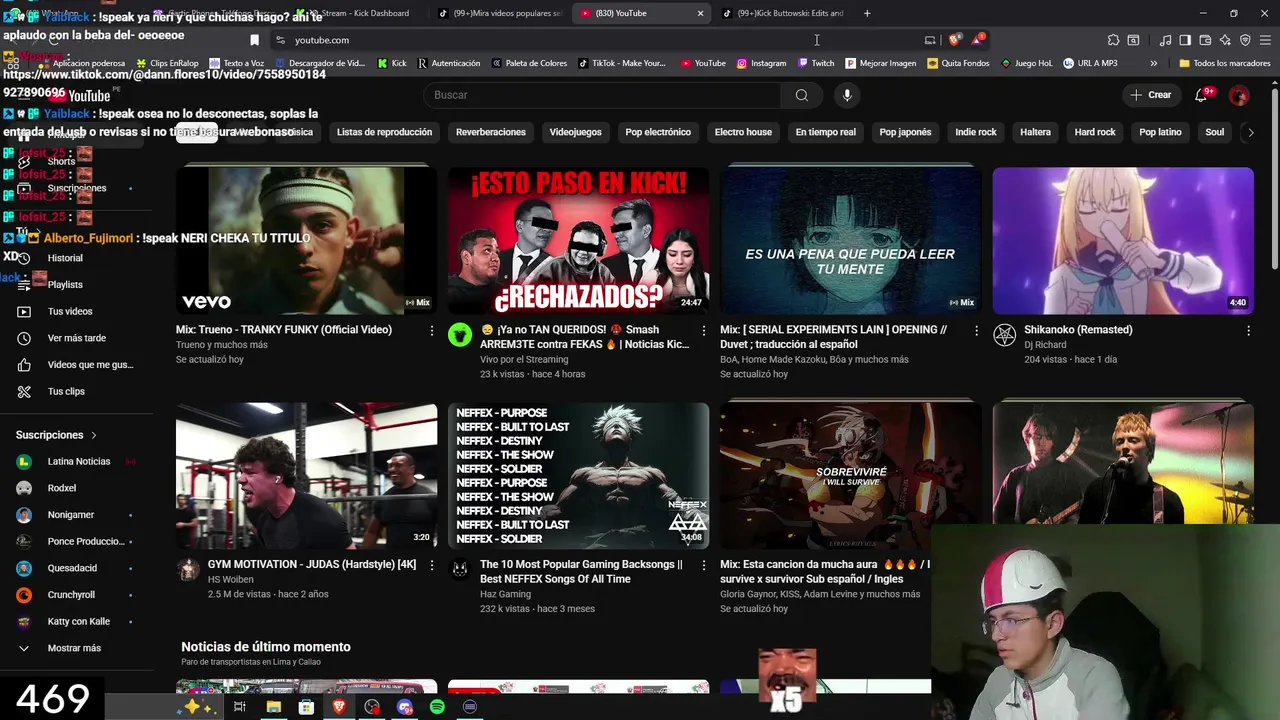
Task: Select the Electro house chip
Action: pyautogui.click(x=743, y=132)
